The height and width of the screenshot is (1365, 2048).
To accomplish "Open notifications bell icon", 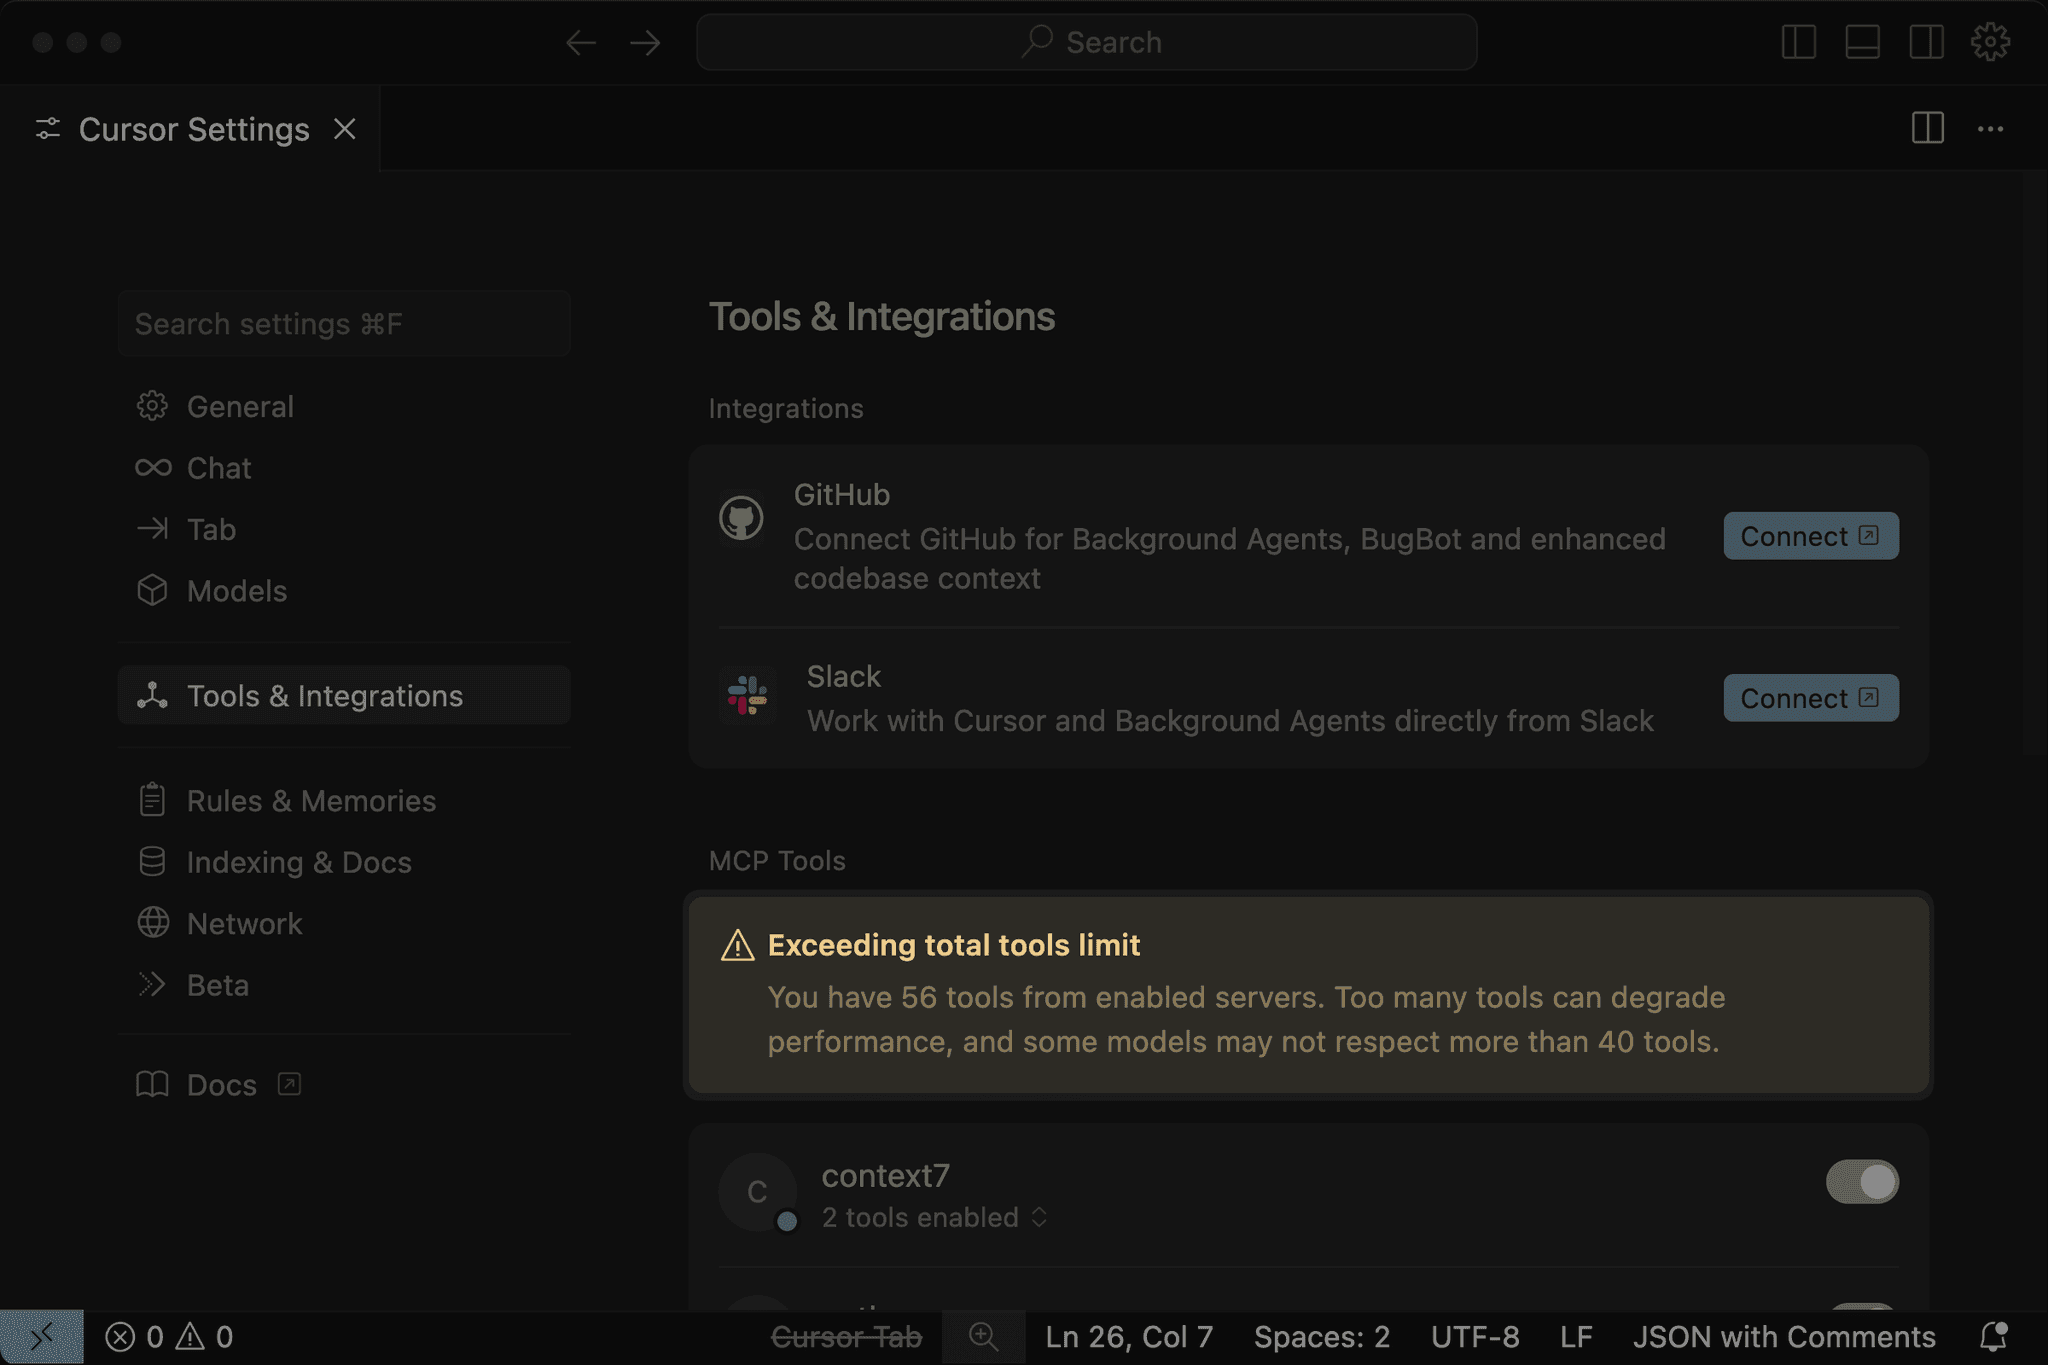I will (1993, 1337).
